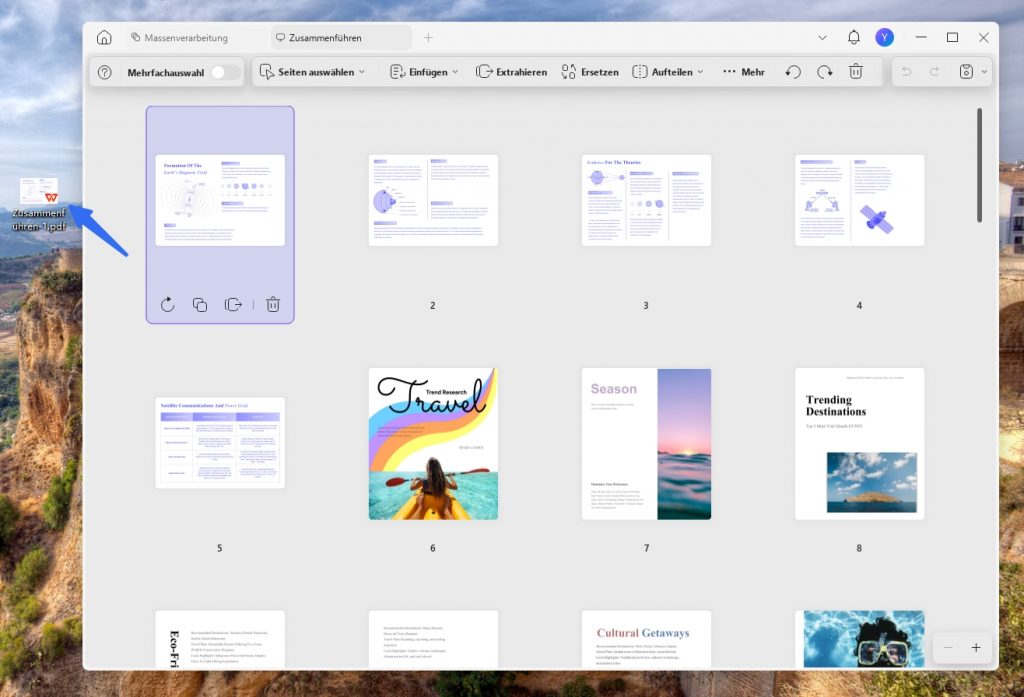The width and height of the screenshot is (1024, 697).
Task: Delete pages with the toolbar trash icon
Action: pyautogui.click(x=856, y=72)
